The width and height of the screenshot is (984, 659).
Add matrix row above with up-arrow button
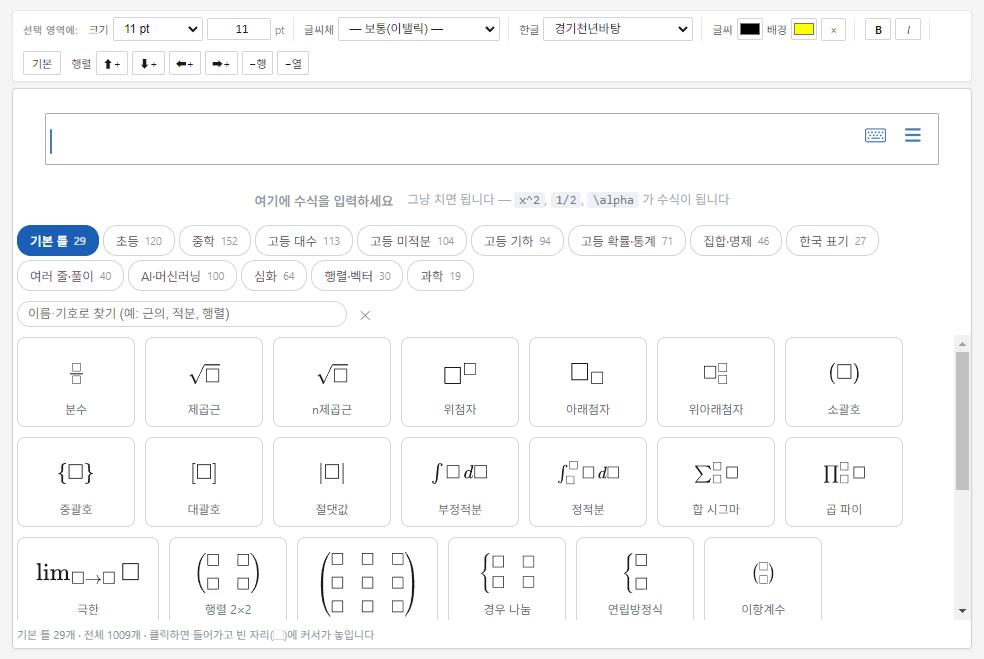coord(112,63)
